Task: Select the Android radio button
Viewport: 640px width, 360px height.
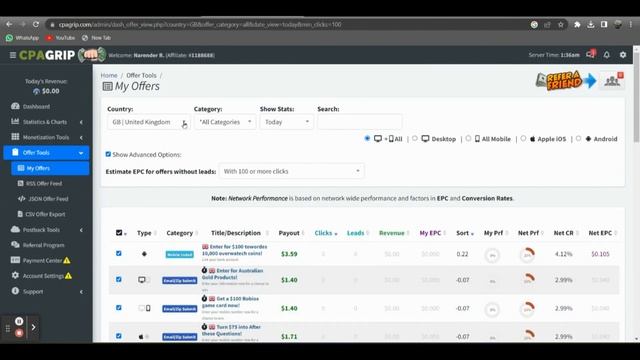Action: (578, 138)
